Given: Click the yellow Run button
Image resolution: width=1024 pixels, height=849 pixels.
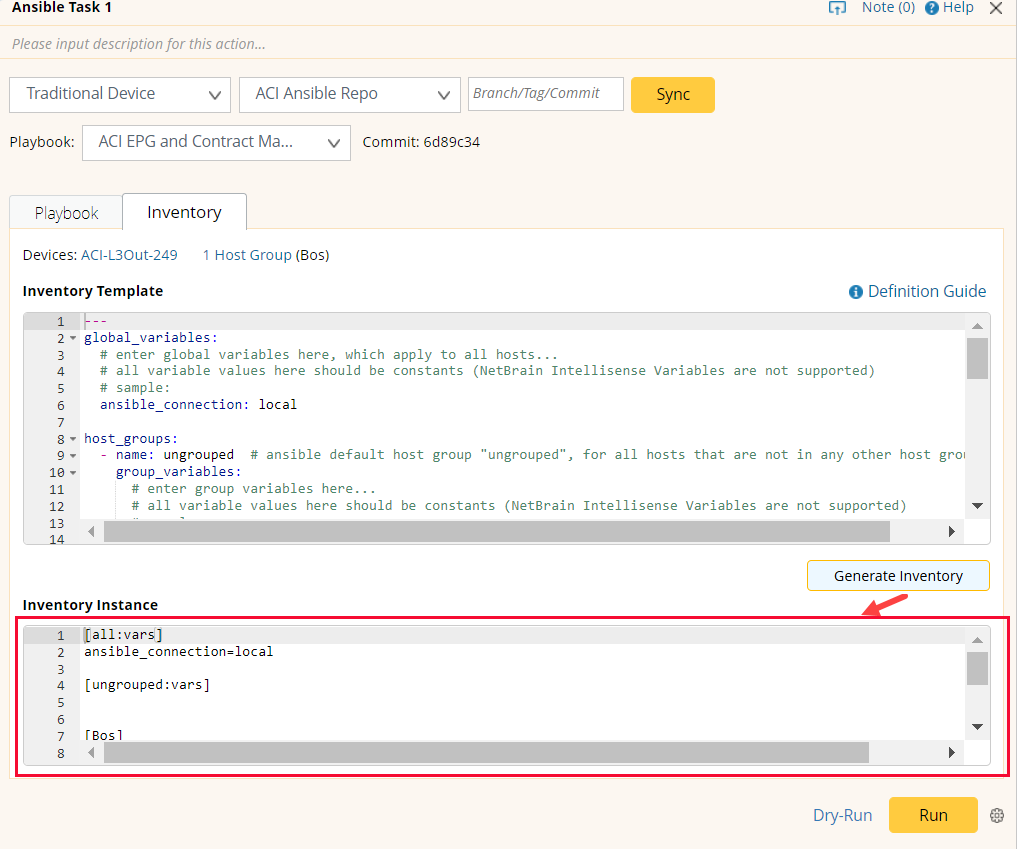Looking at the screenshot, I should coord(932,815).
